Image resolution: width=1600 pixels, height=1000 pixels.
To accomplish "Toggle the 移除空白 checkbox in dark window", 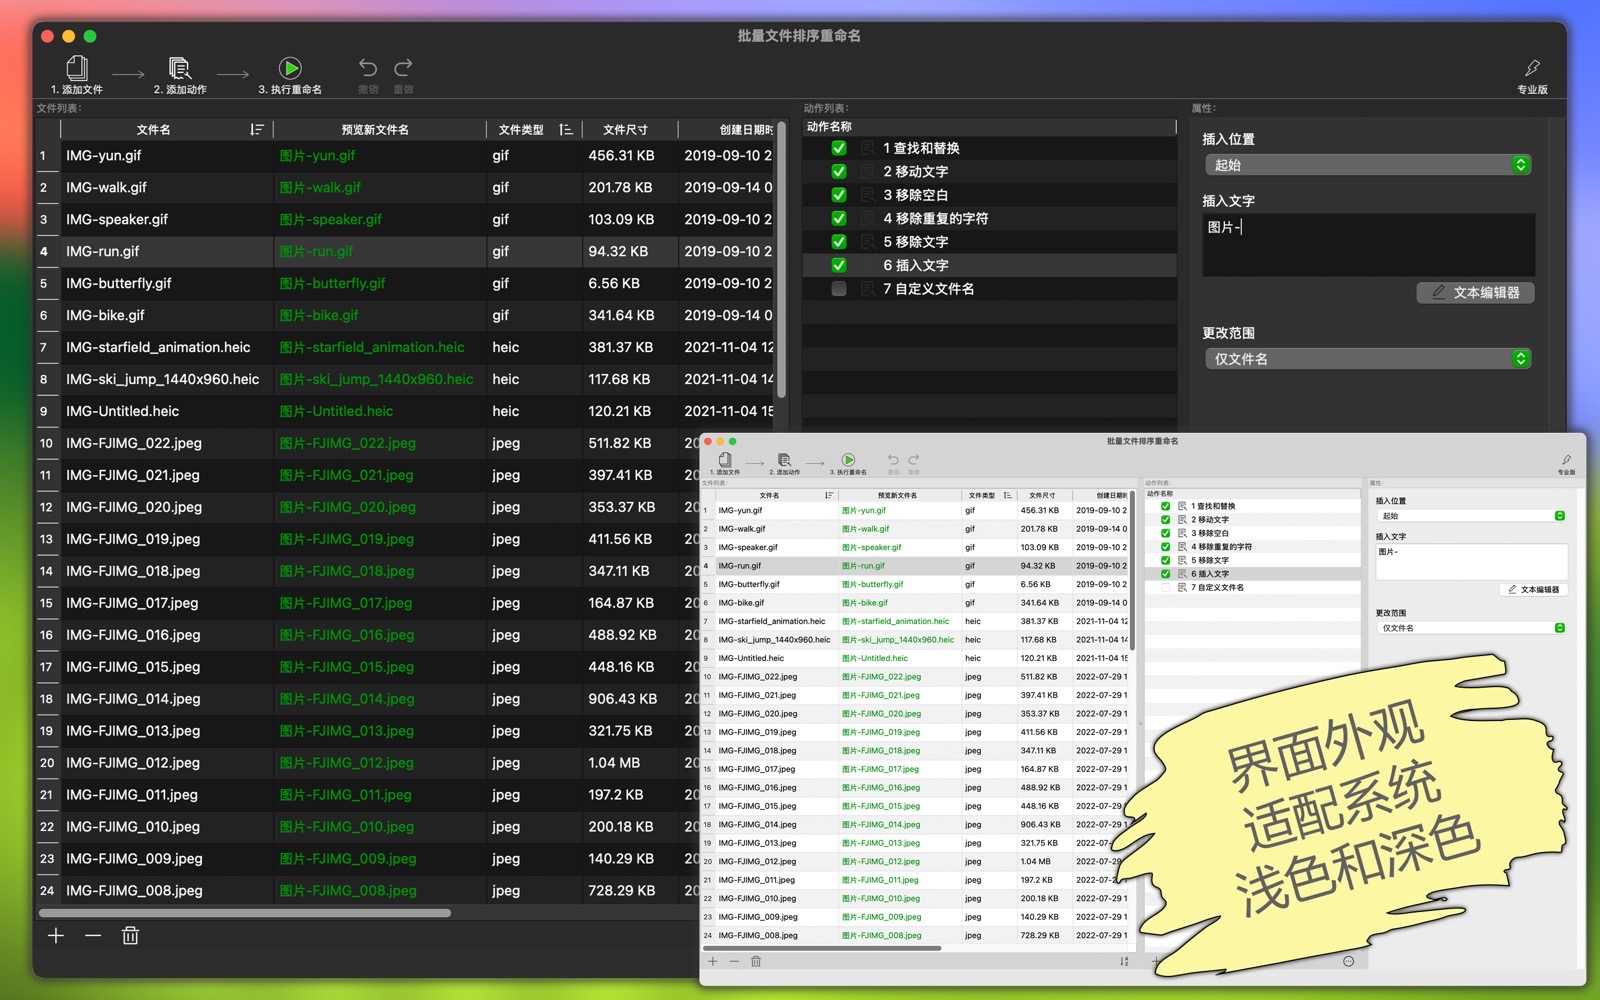I will 839,195.
